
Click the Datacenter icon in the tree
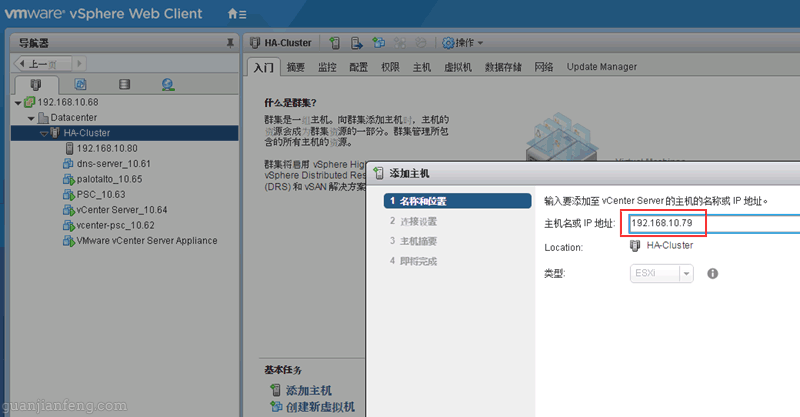(43, 118)
